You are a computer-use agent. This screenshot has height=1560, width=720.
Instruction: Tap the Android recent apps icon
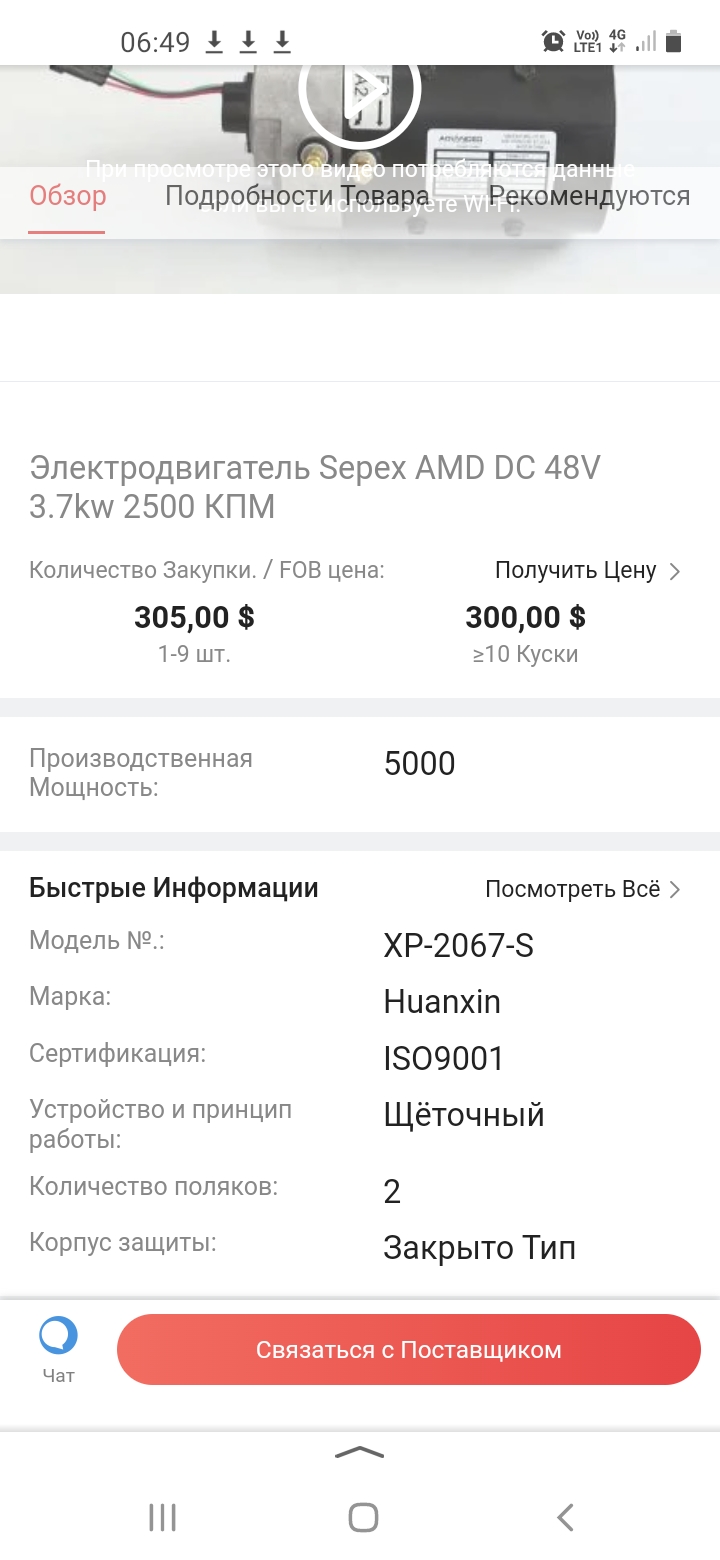click(x=162, y=1517)
